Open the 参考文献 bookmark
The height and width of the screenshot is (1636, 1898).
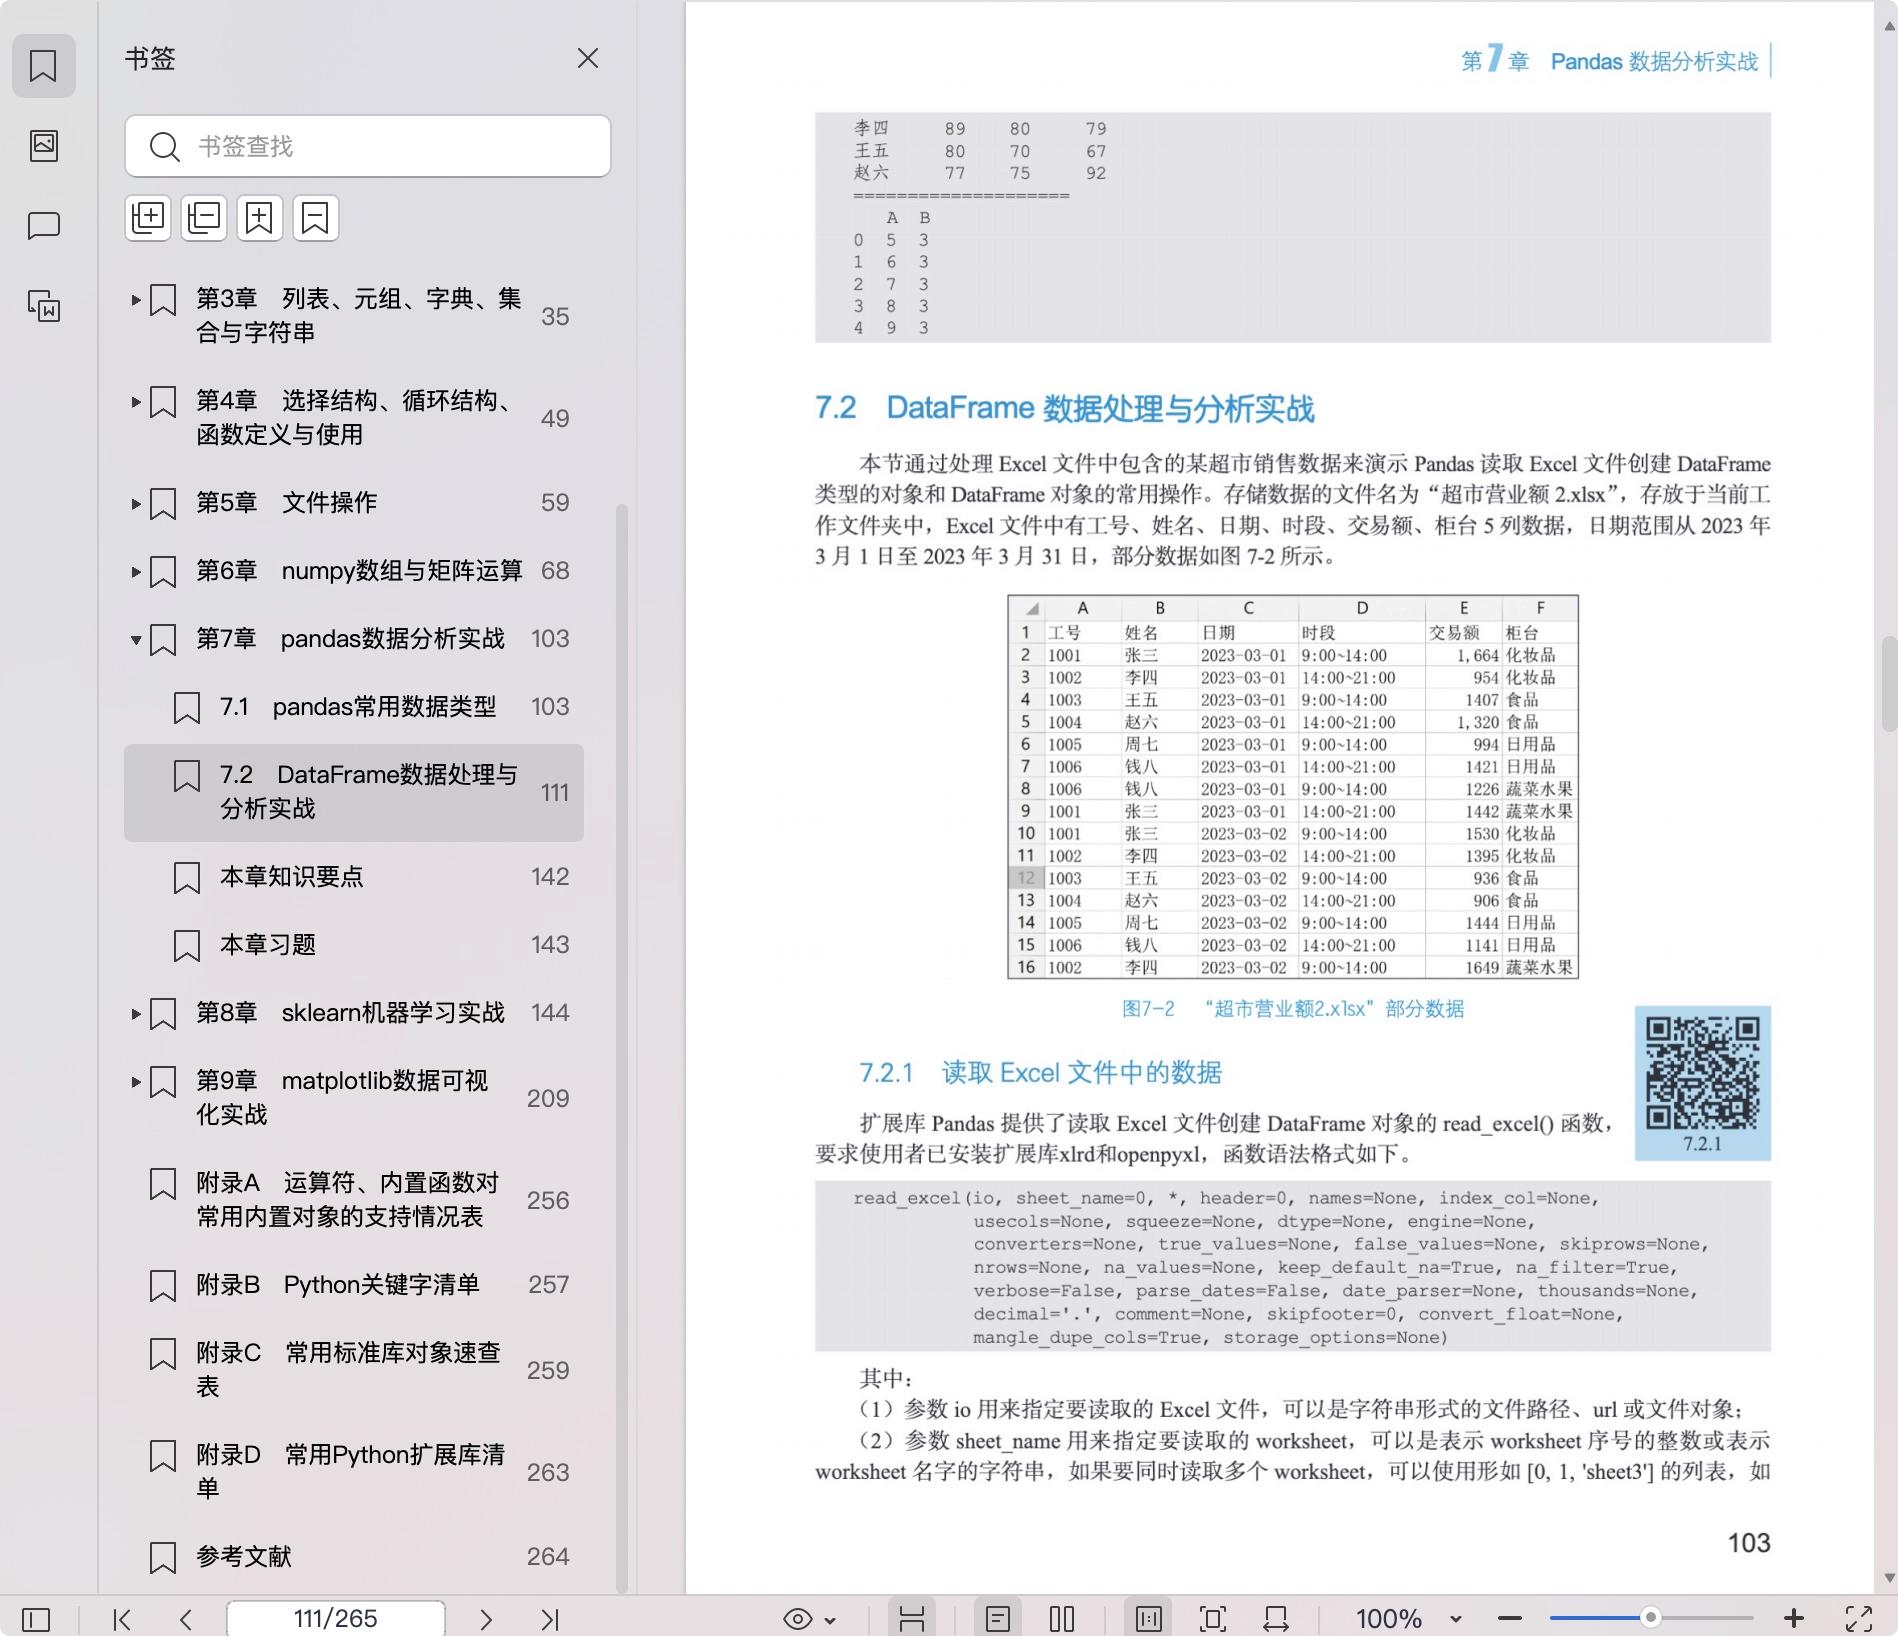pos(354,1557)
